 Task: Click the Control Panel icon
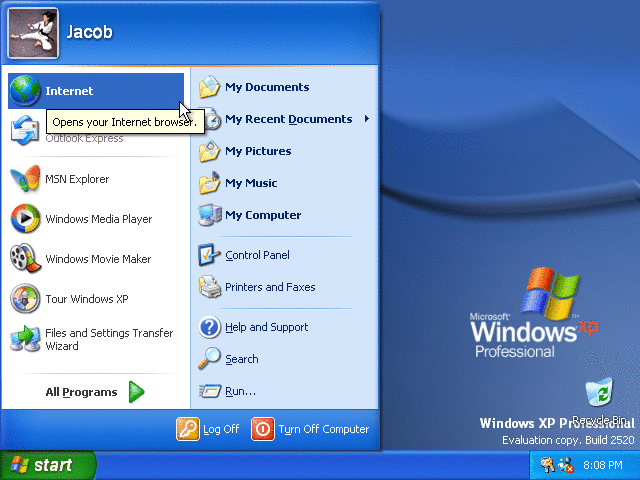[x=209, y=255]
